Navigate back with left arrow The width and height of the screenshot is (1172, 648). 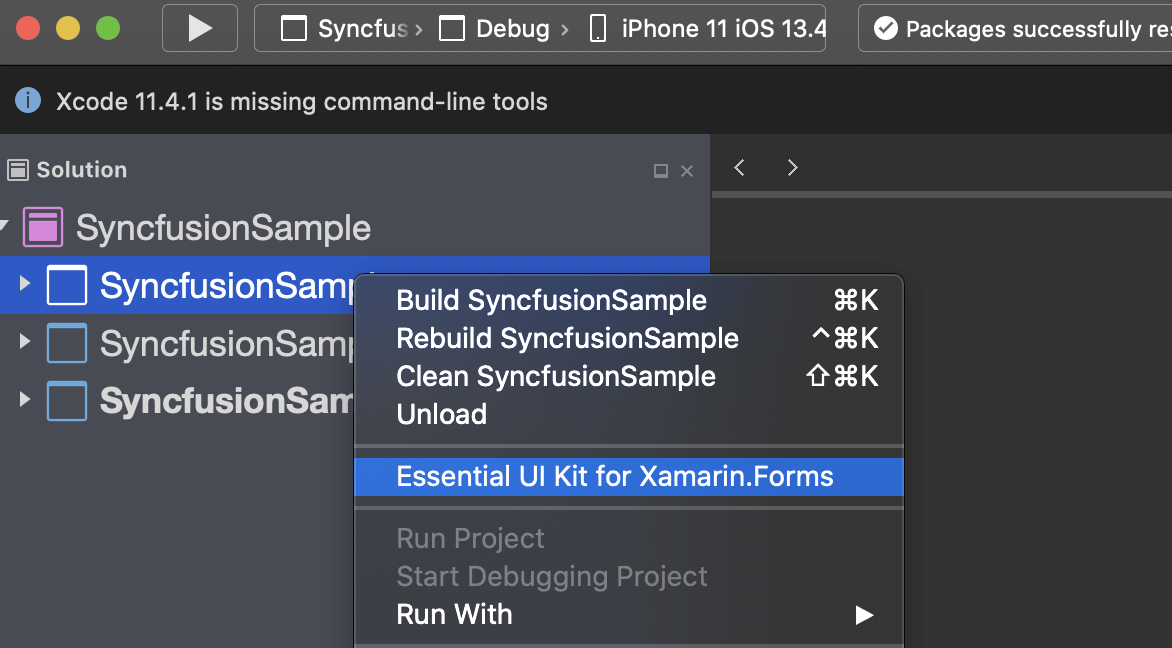coord(740,168)
